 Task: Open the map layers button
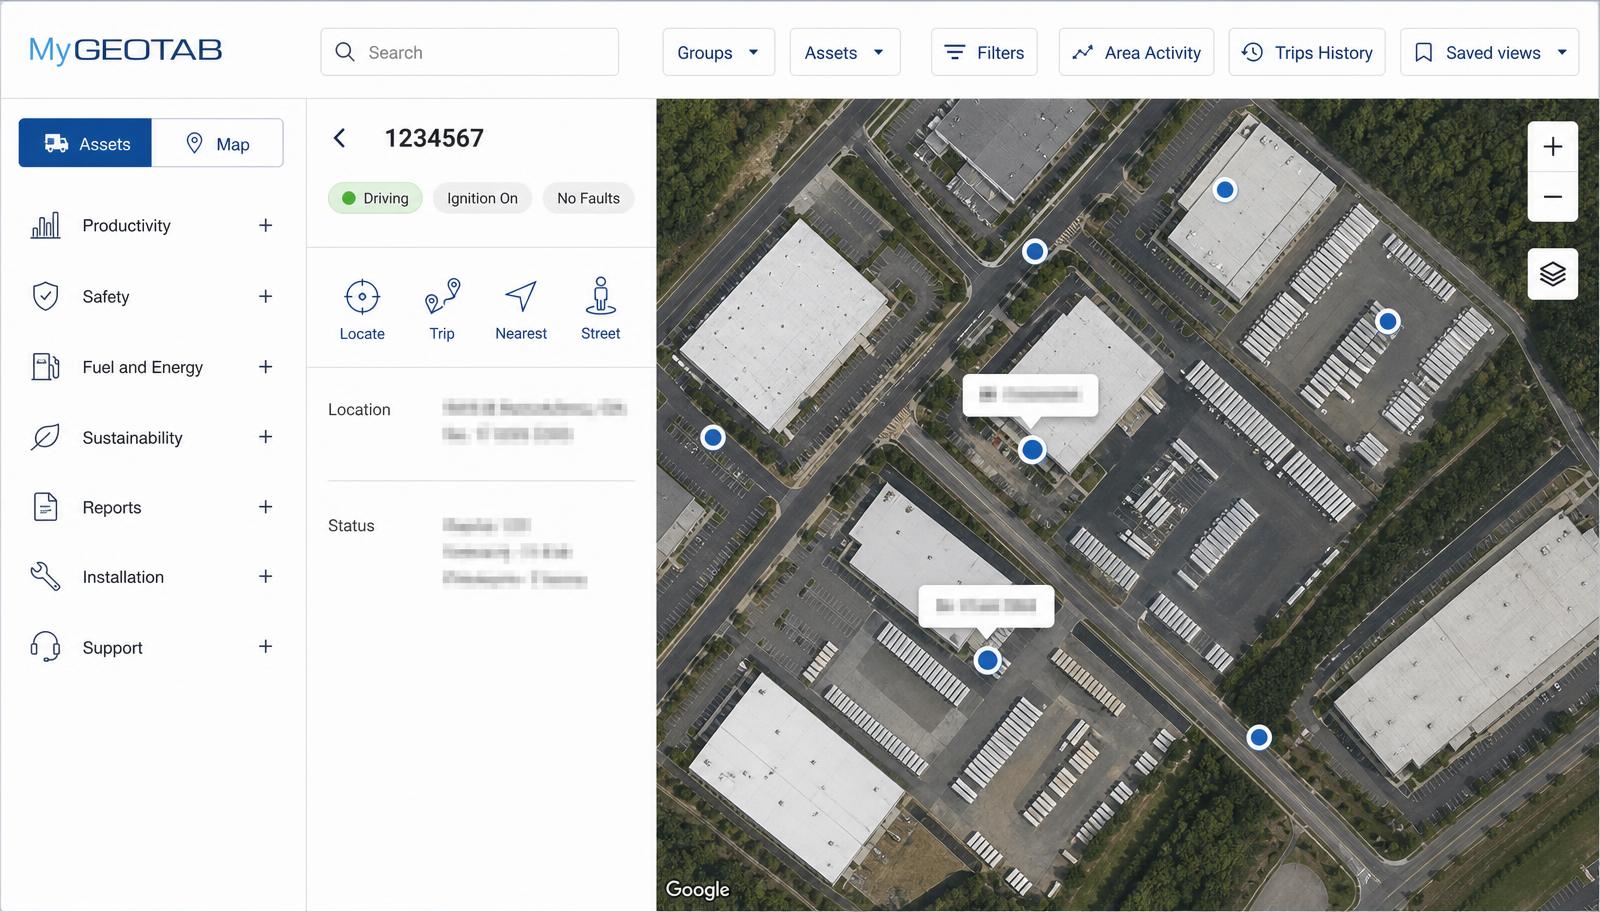pyautogui.click(x=1553, y=274)
